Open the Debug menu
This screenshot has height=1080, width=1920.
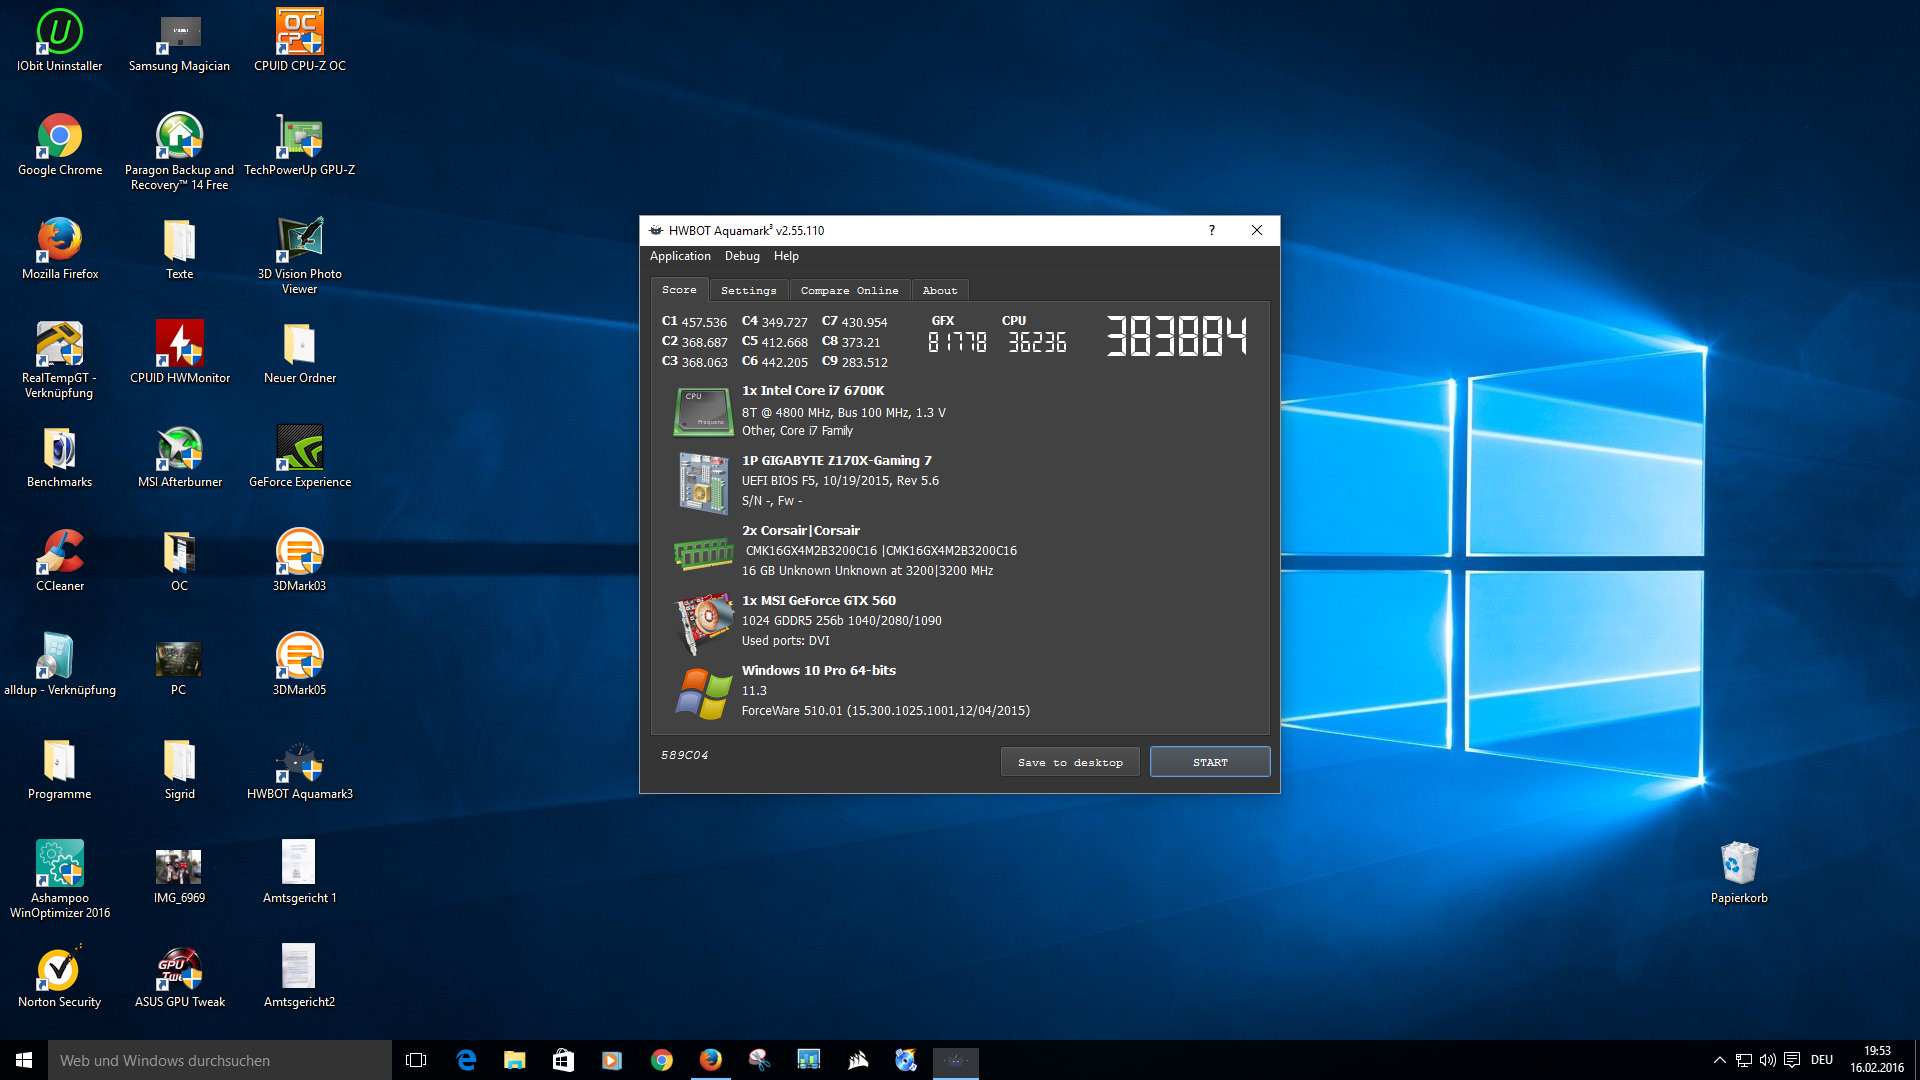point(742,256)
